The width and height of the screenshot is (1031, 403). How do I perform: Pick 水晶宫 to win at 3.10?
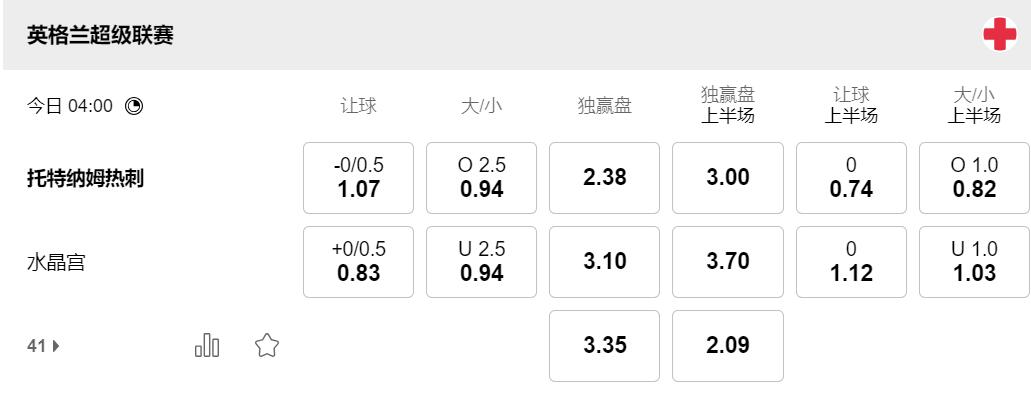(604, 262)
